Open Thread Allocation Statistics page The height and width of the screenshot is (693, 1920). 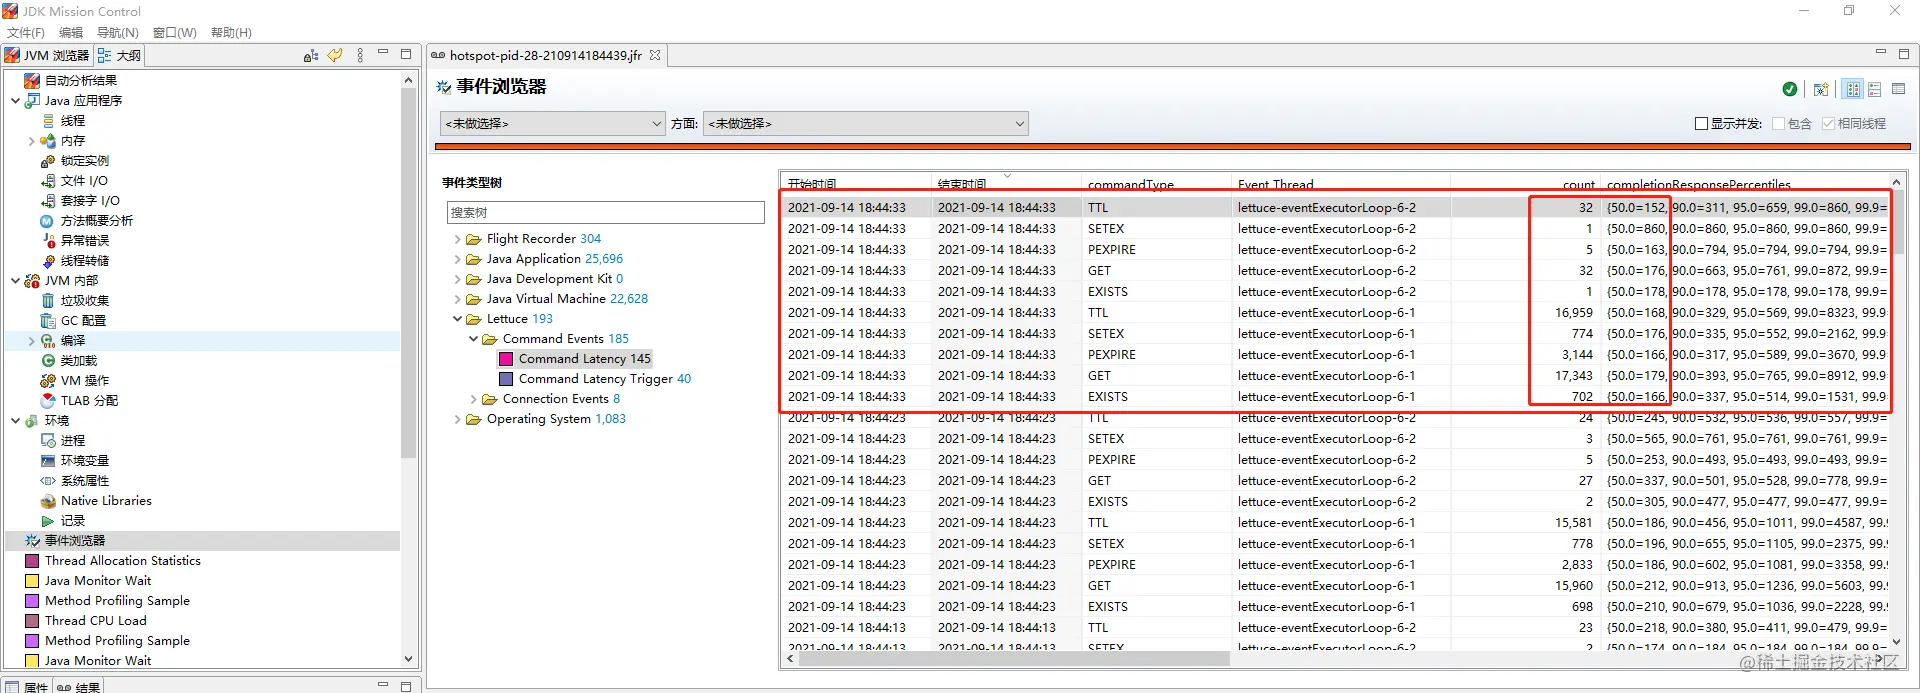pos(112,560)
